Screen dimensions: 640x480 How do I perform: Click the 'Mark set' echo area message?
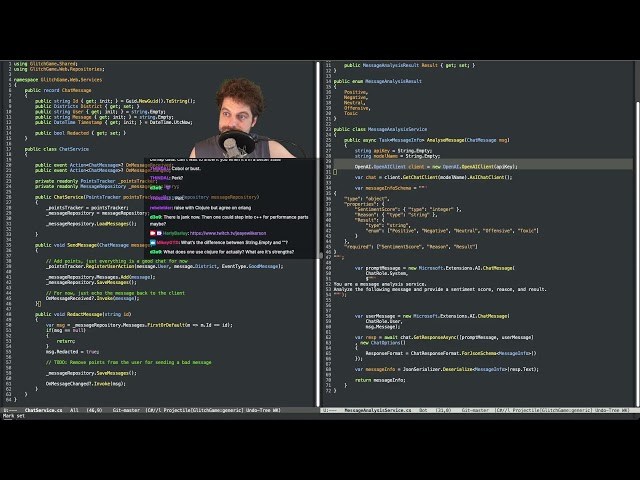(14, 416)
